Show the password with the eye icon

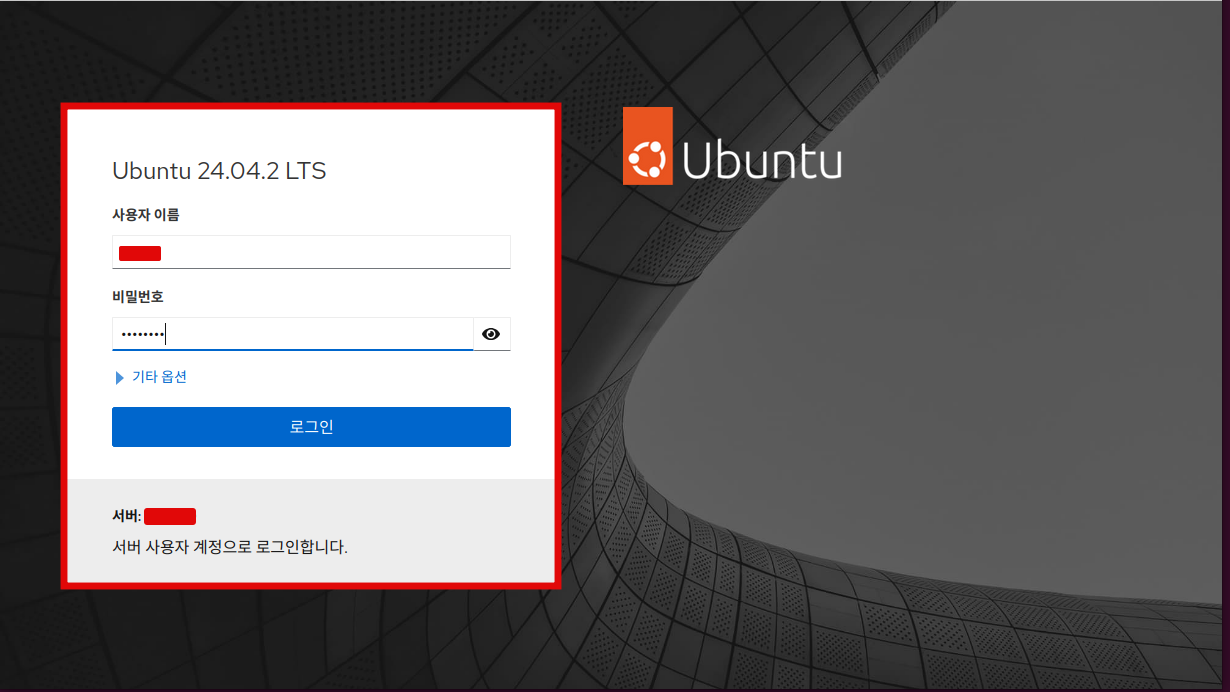pyautogui.click(x=491, y=334)
